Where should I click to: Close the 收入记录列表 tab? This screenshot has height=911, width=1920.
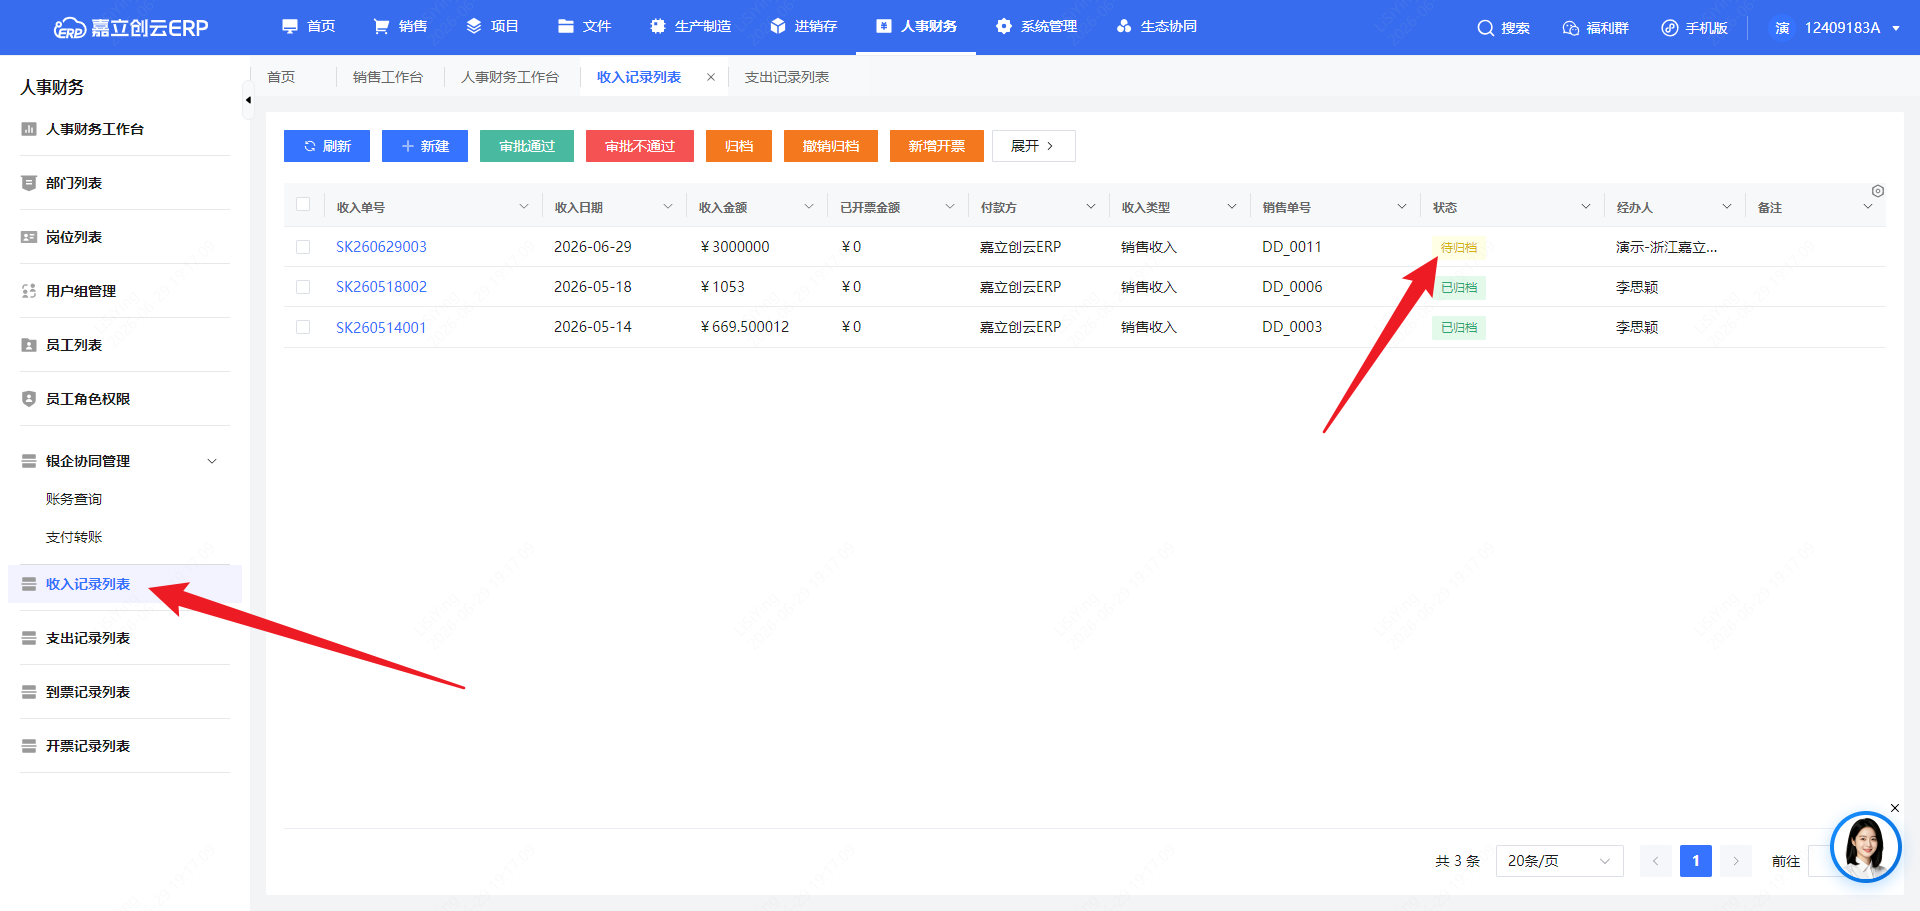point(711,77)
